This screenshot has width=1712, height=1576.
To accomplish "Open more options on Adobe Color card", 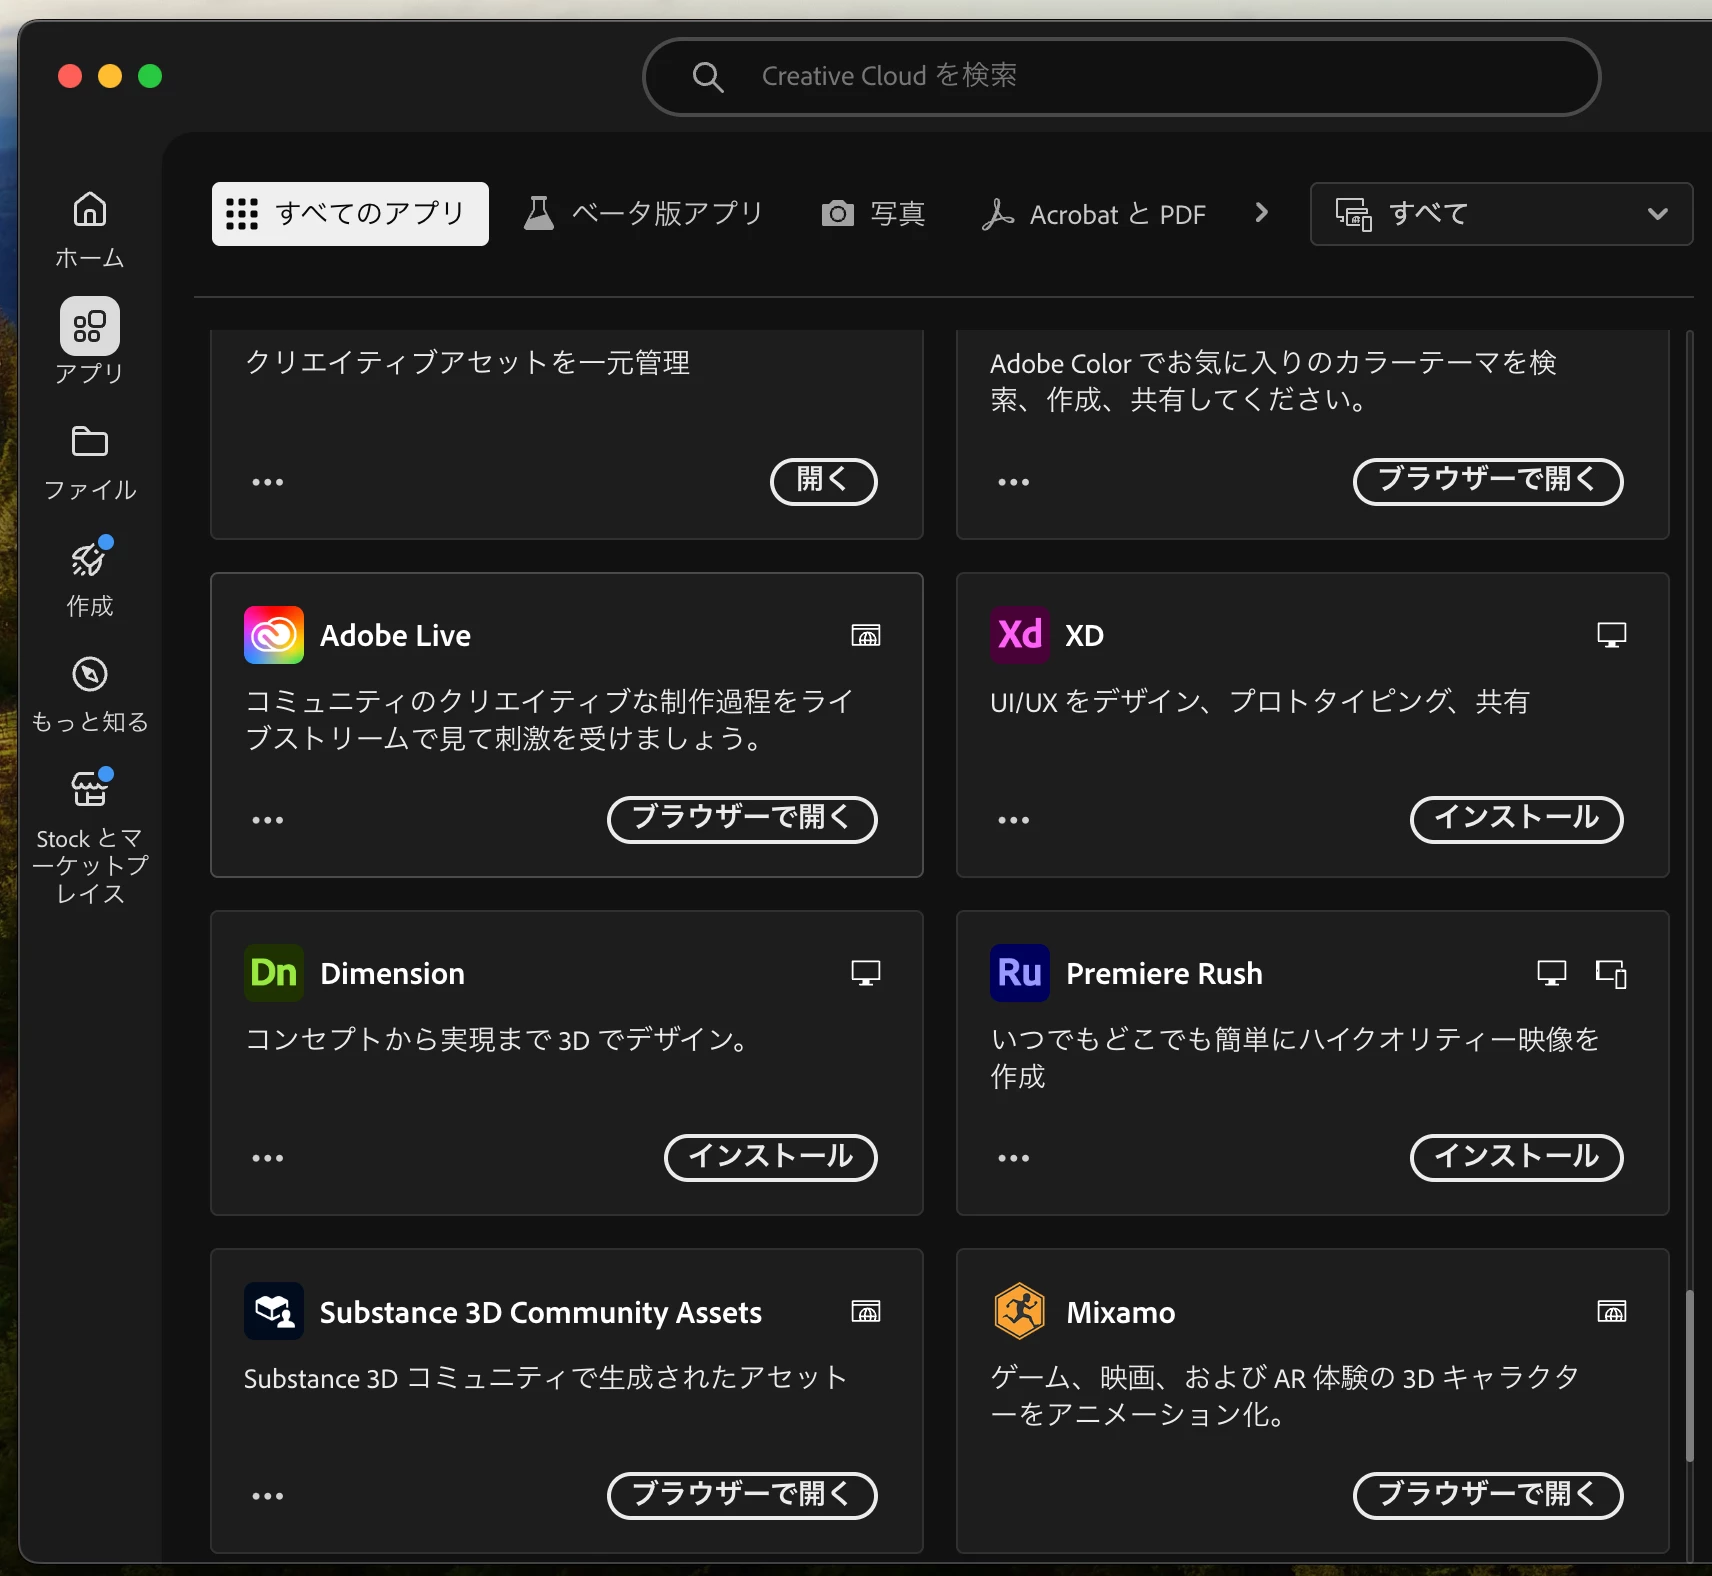I will (1014, 482).
